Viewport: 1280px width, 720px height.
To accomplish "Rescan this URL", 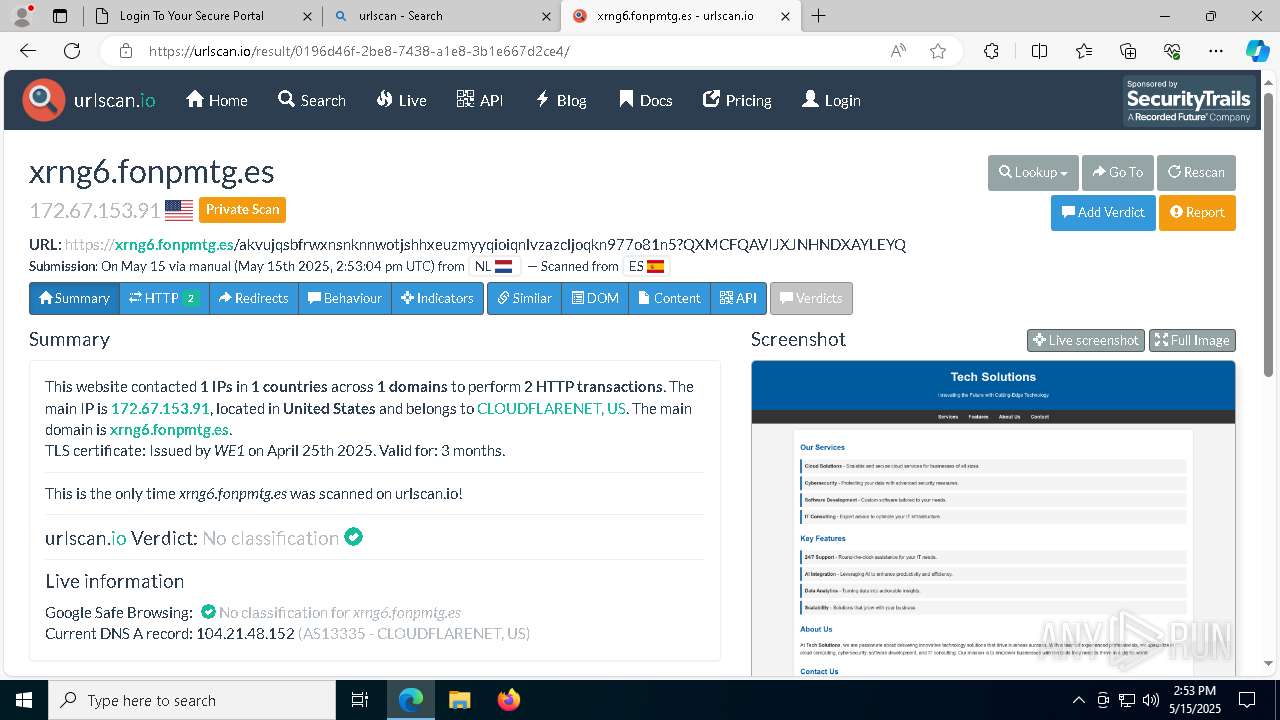I will pyautogui.click(x=1196, y=172).
